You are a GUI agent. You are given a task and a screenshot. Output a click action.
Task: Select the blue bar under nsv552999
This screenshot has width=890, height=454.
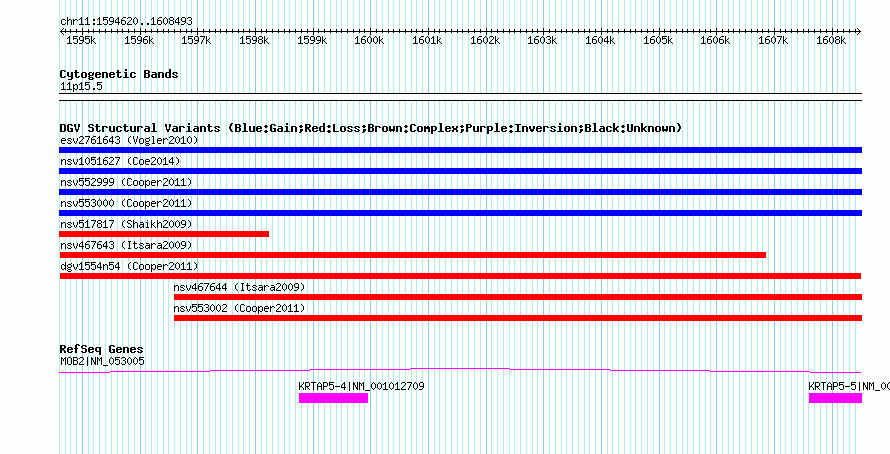tap(461, 192)
